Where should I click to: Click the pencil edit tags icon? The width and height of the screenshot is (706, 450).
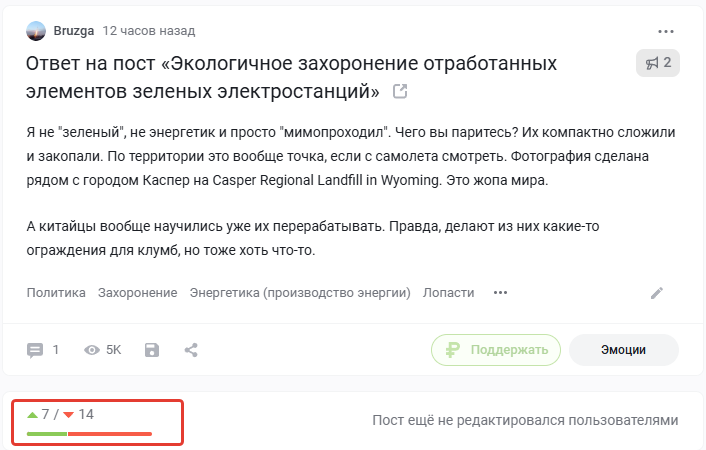click(x=657, y=293)
